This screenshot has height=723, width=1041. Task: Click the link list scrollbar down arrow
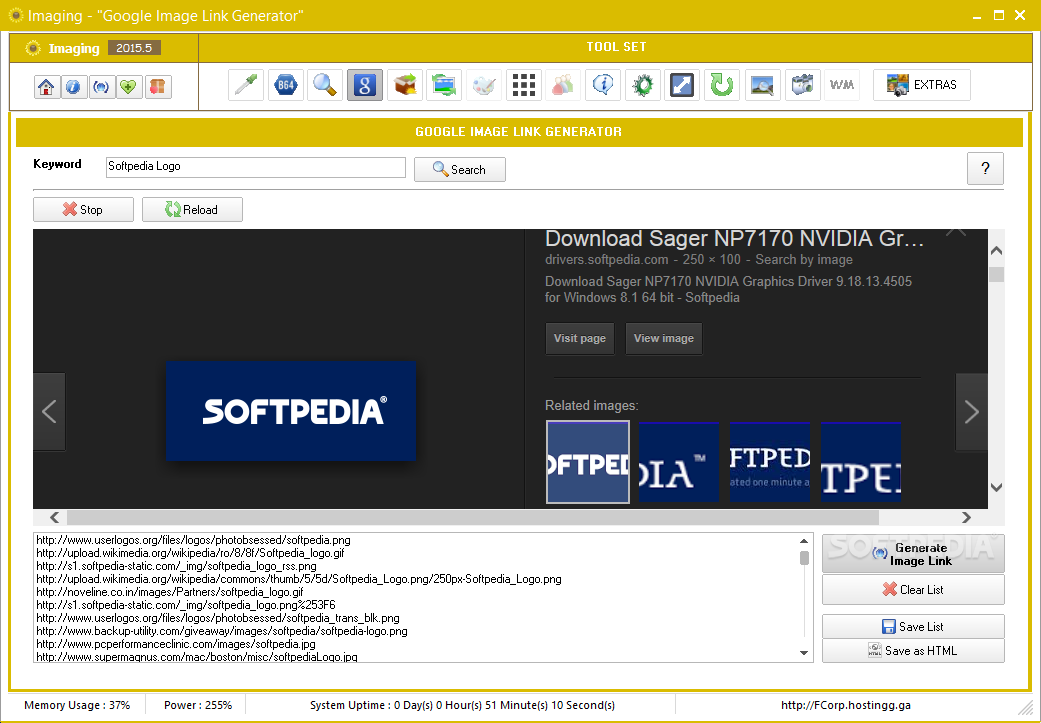click(x=804, y=653)
